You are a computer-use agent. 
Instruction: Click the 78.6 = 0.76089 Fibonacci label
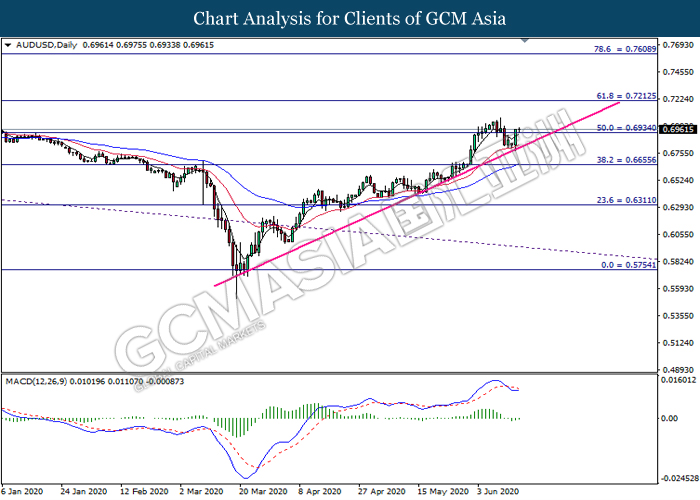pos(625,49)
